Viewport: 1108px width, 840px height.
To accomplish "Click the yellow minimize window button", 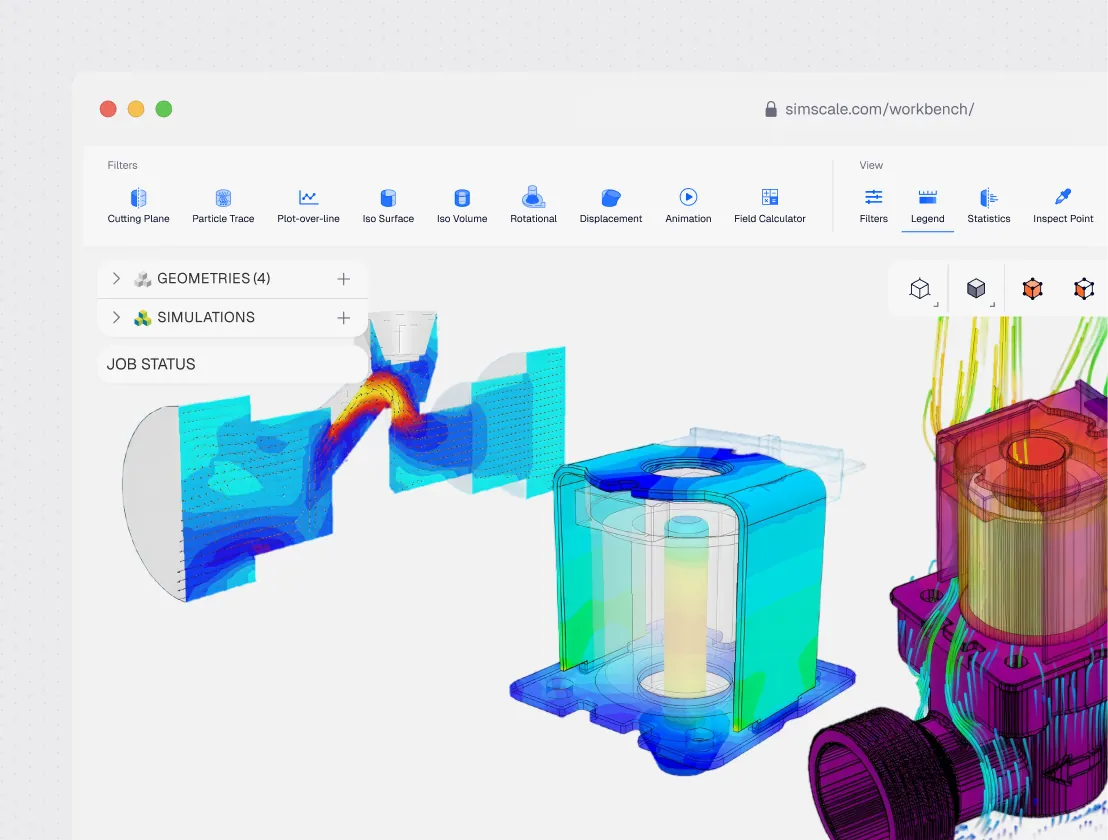I will click(x=136, y=109).
